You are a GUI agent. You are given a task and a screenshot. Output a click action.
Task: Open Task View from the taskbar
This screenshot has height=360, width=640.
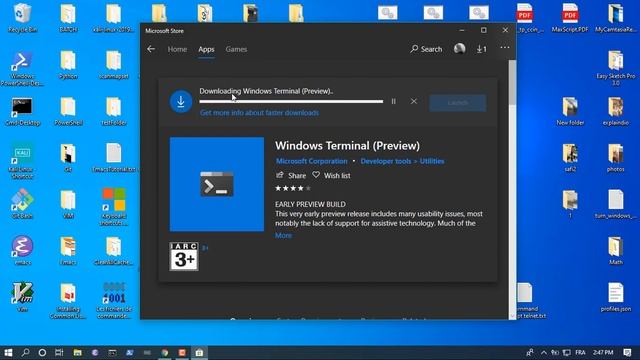[59, 353]
